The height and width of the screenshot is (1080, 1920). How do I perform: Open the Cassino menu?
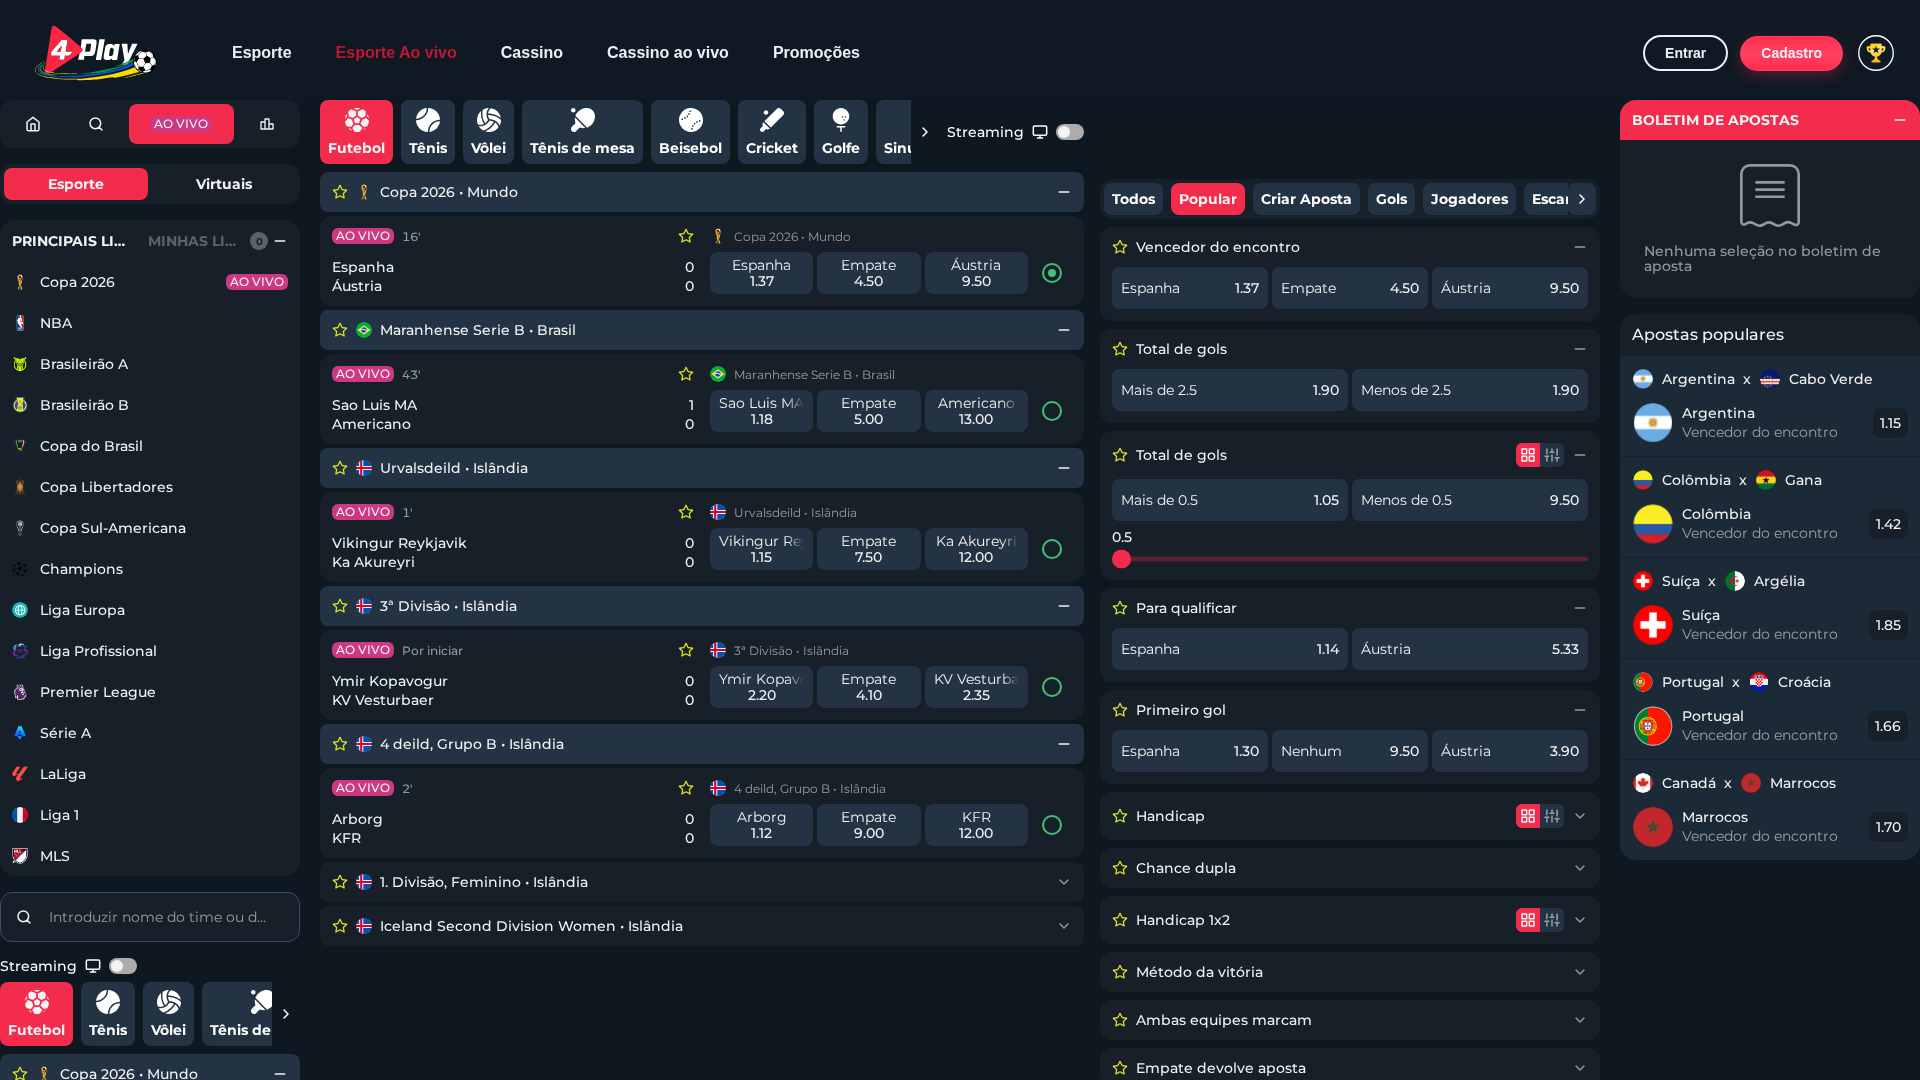click(532, 53)
